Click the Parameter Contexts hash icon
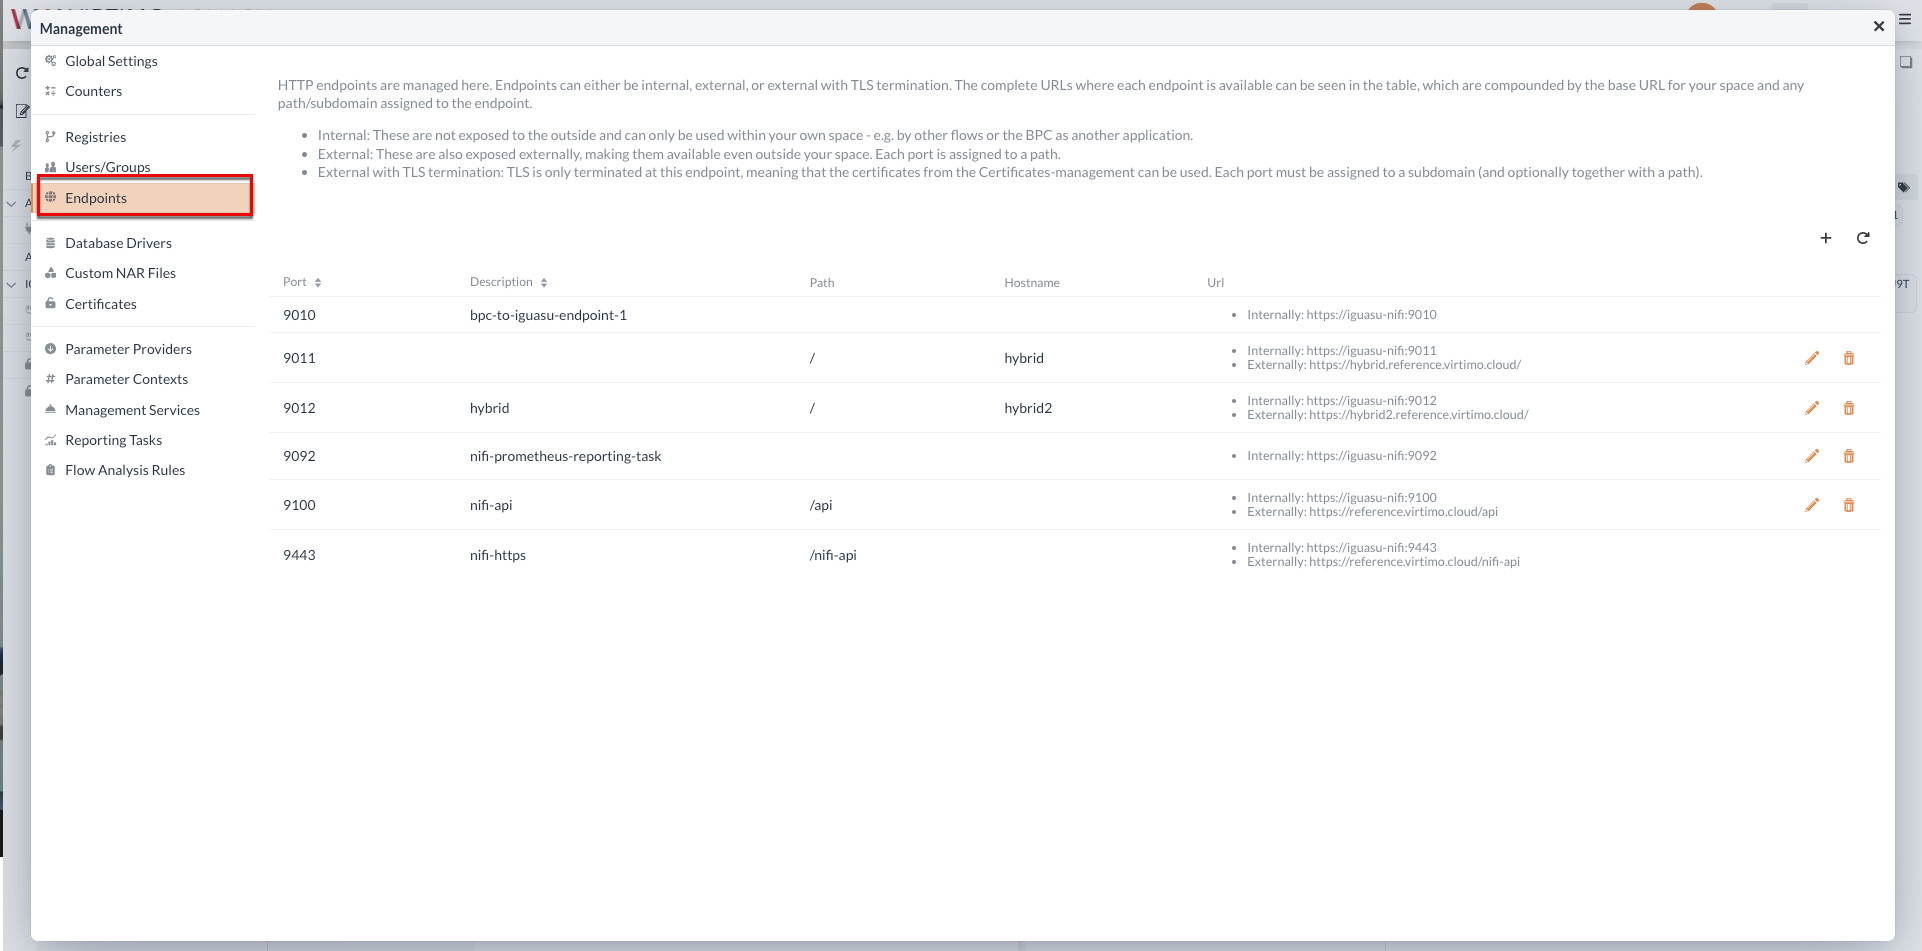Image resolution: width=1922 pixels, height=951 pixels. point(50,379)
